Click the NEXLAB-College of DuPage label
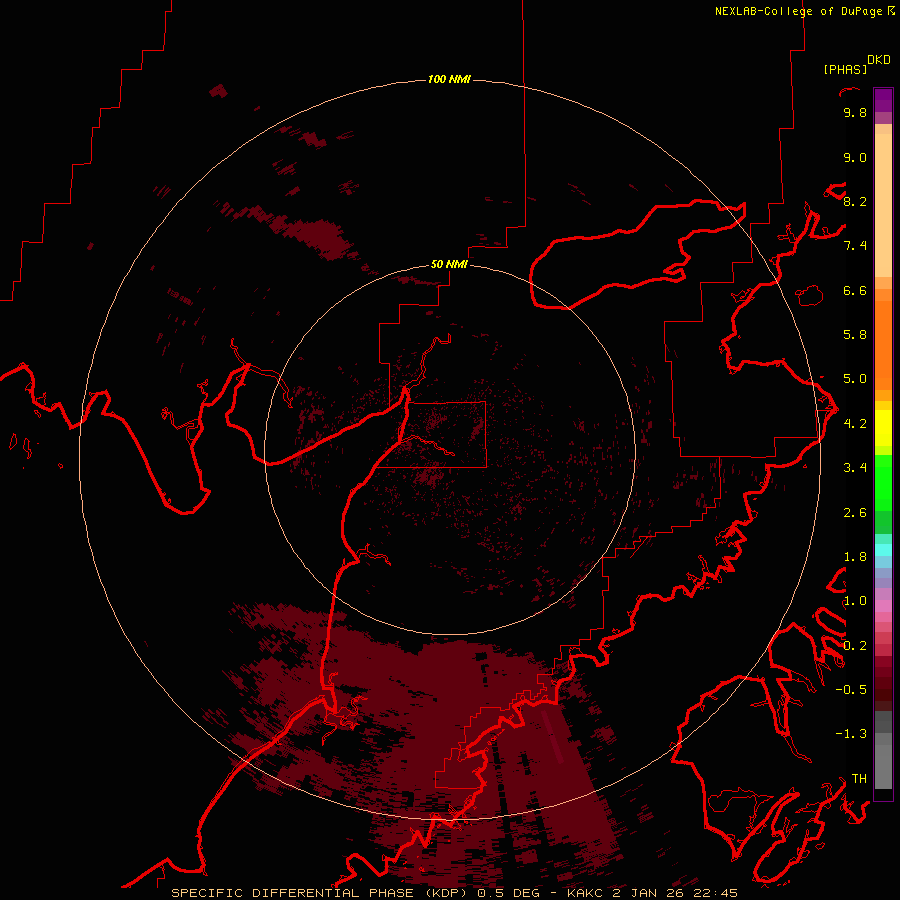 point(798,11)
